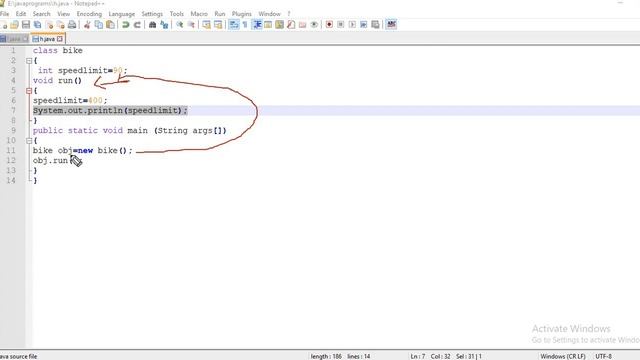Image resolution: width=640 pixels, height=360 pixels.
Task: Click 'length : 186' in status bar
Action: (326, 356)
